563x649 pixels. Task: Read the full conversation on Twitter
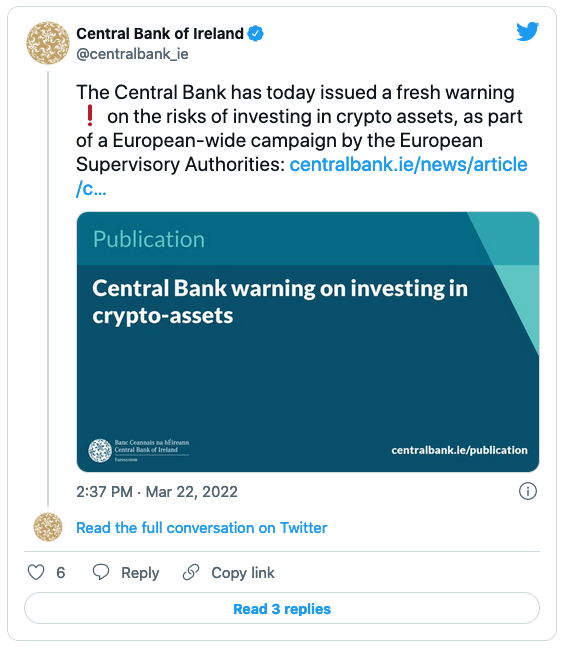click(202, 528)
